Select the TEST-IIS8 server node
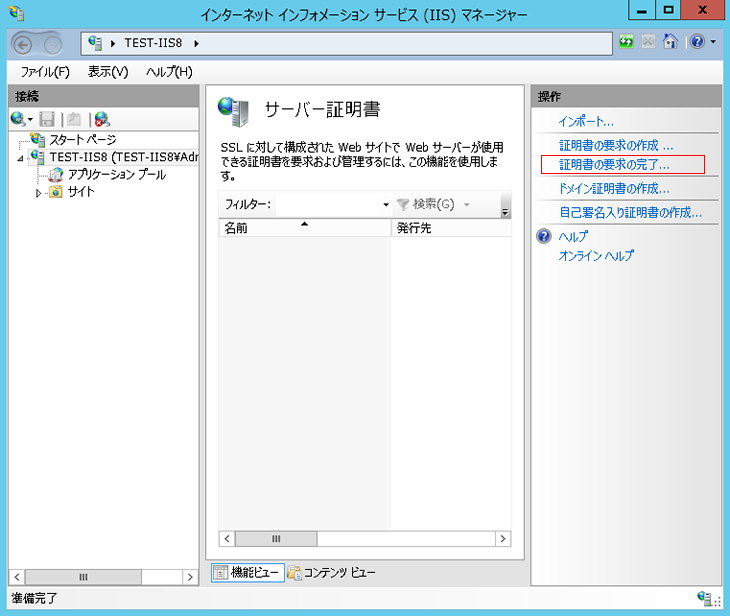730x616 pixels. coord(124,157)
